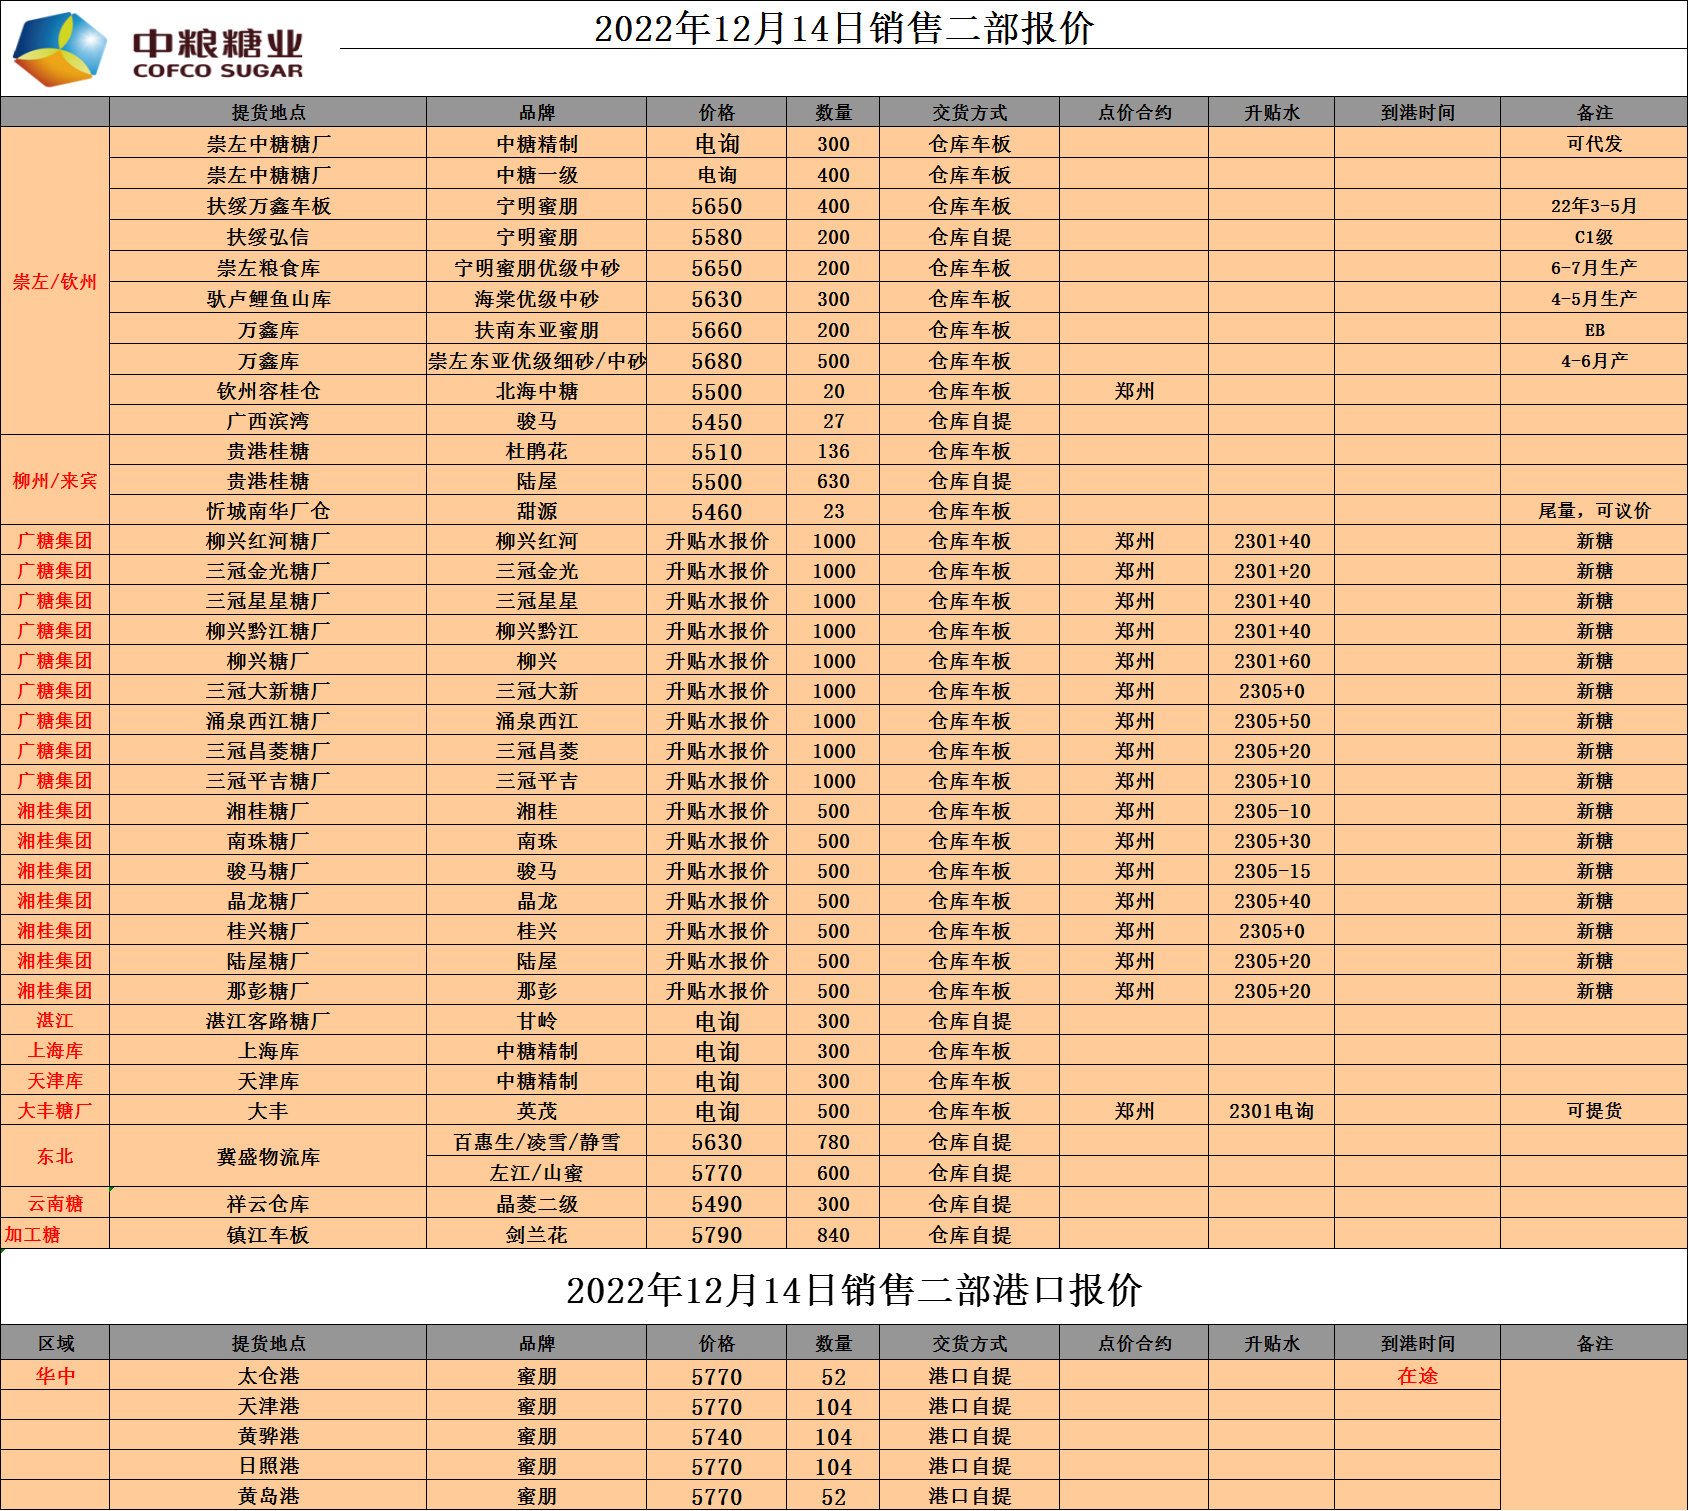Select the 东北 region cell
Image resolution: width=1689 pixels, height=1511 pixels.
click(55, 1157)
